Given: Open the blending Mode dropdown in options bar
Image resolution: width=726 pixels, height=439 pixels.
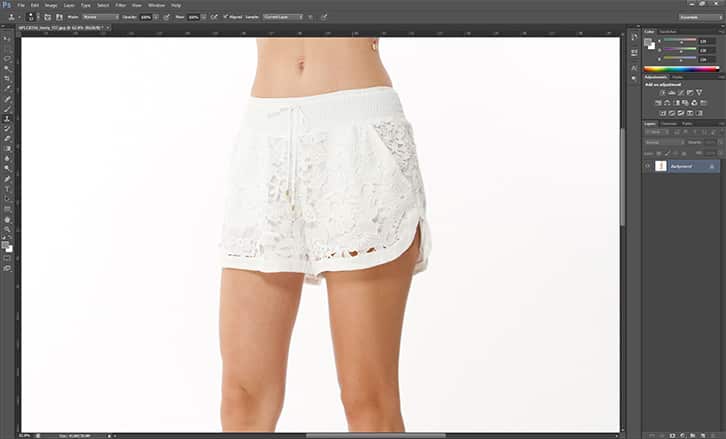Looking at the screenshot, I should click(x=100, y=17).
